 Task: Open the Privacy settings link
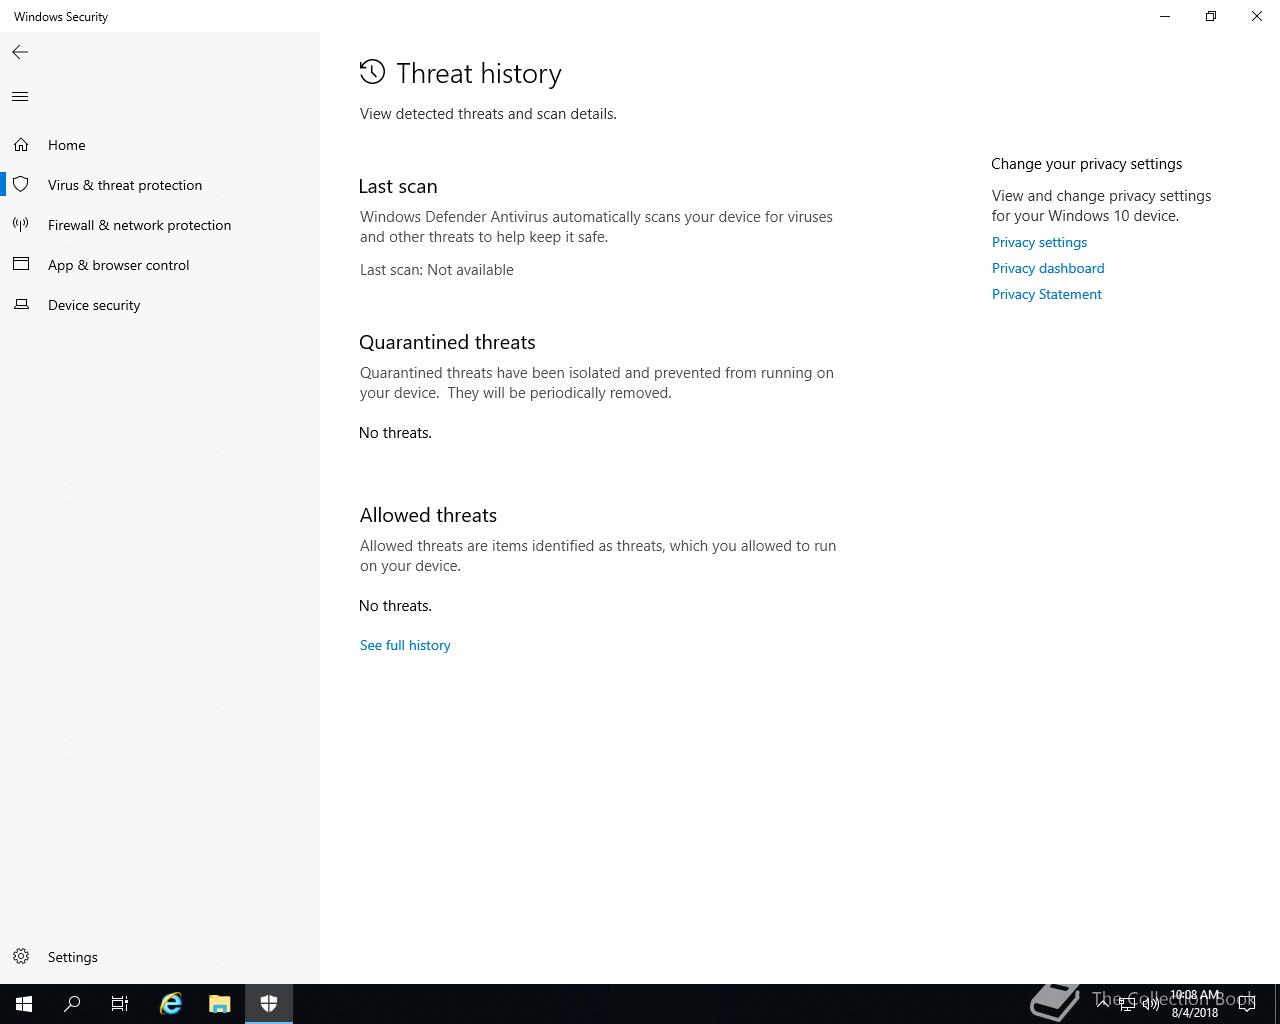point(1039,242)
